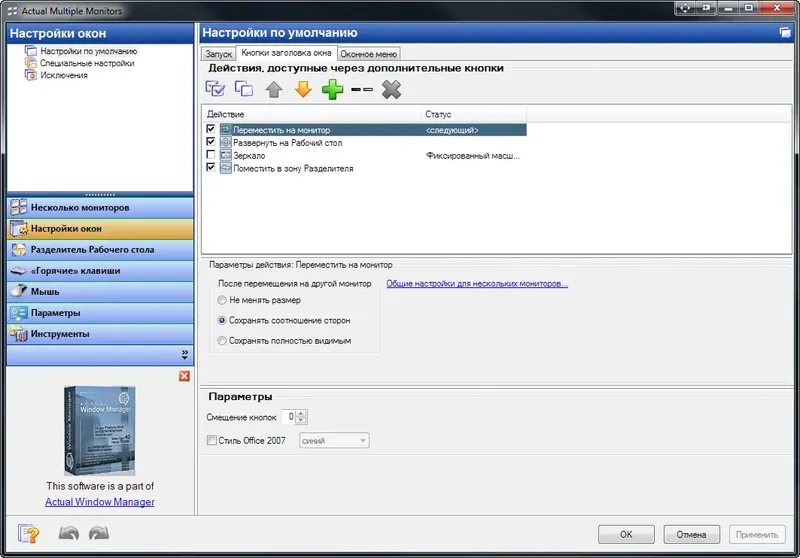Click the window icon in header right corner
The height and width of the screenshot is (558, 800).
[x=785, y=33]
